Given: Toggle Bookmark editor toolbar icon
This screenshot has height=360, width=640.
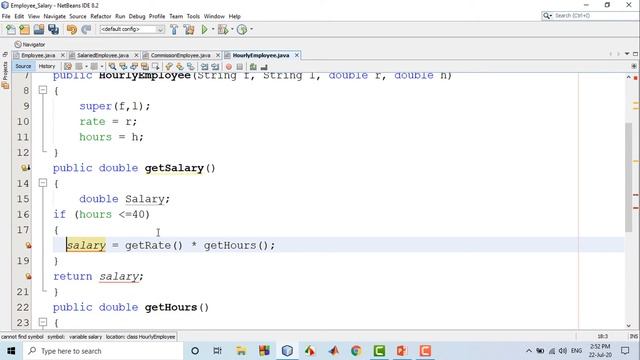Looking at the screenshot, I should pos(191,67).
